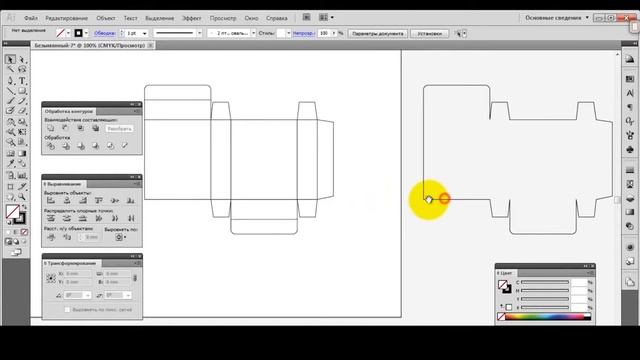
Task: Click Vertical Align Top icon
Action: pos(99,200)
